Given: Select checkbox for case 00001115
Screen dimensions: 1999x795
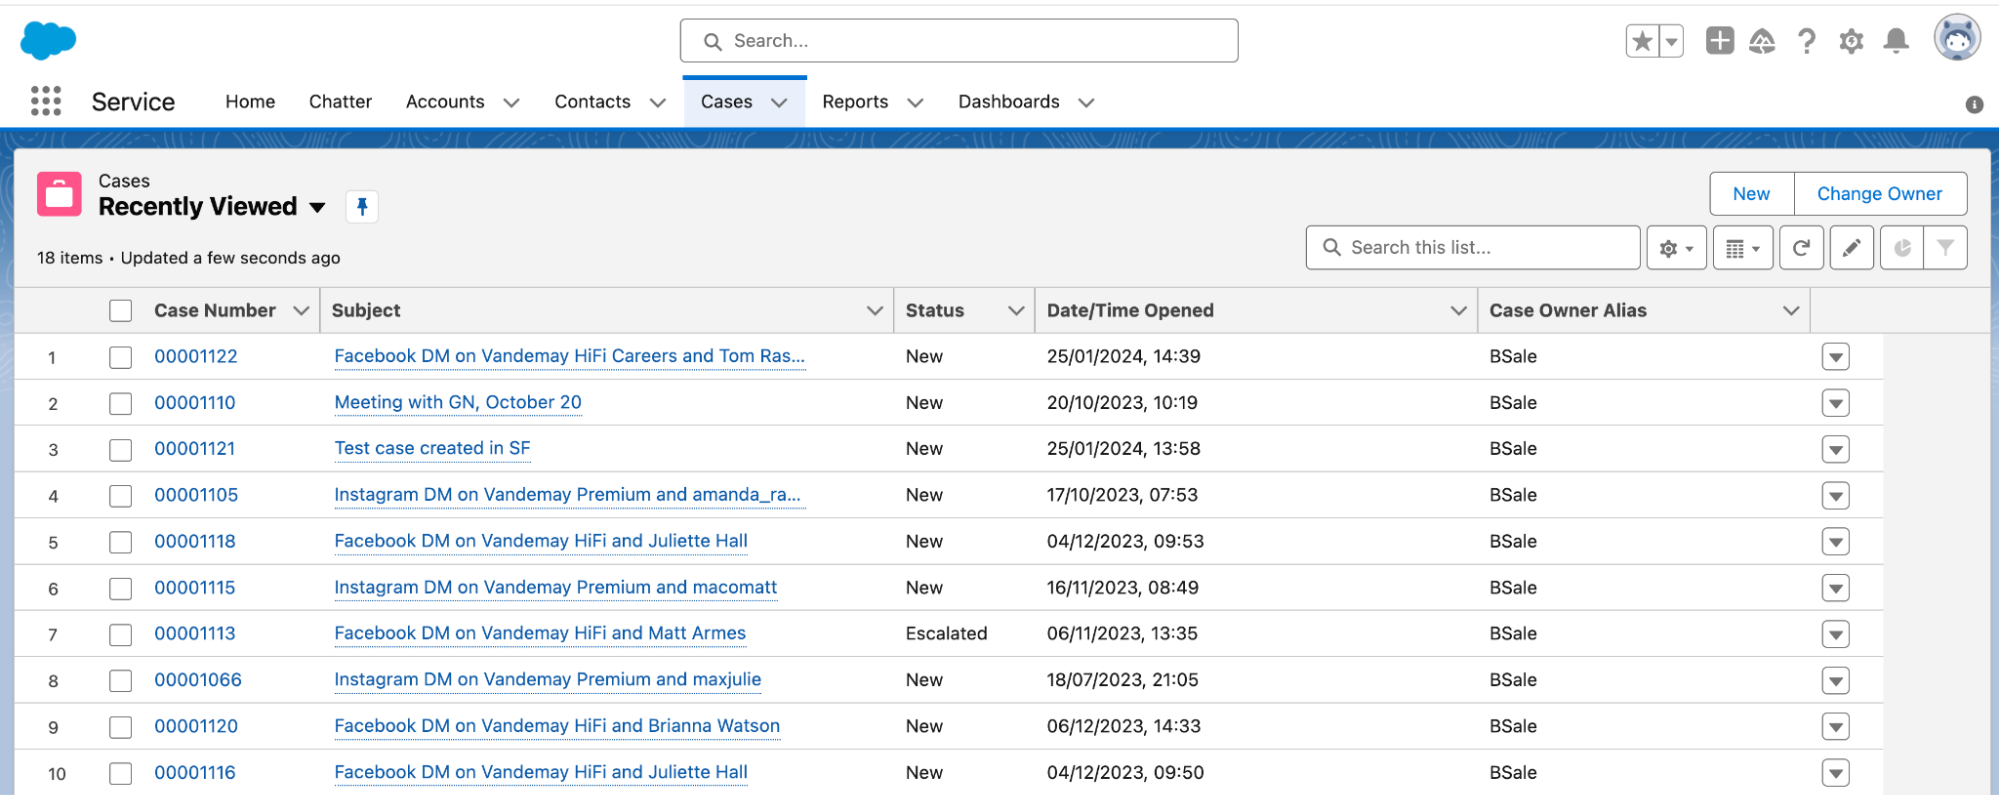Looking at the screenshot, I should pyautogui.click(x=121, y=588).
